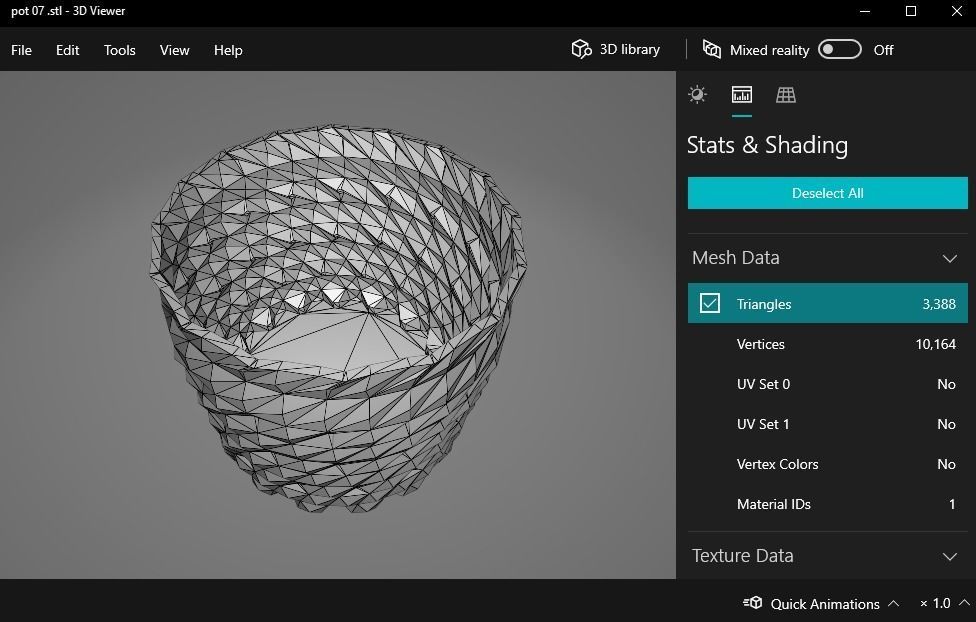The image size is (976, 622).
Task: Open the 3D library label
Action: click(629, 49)
